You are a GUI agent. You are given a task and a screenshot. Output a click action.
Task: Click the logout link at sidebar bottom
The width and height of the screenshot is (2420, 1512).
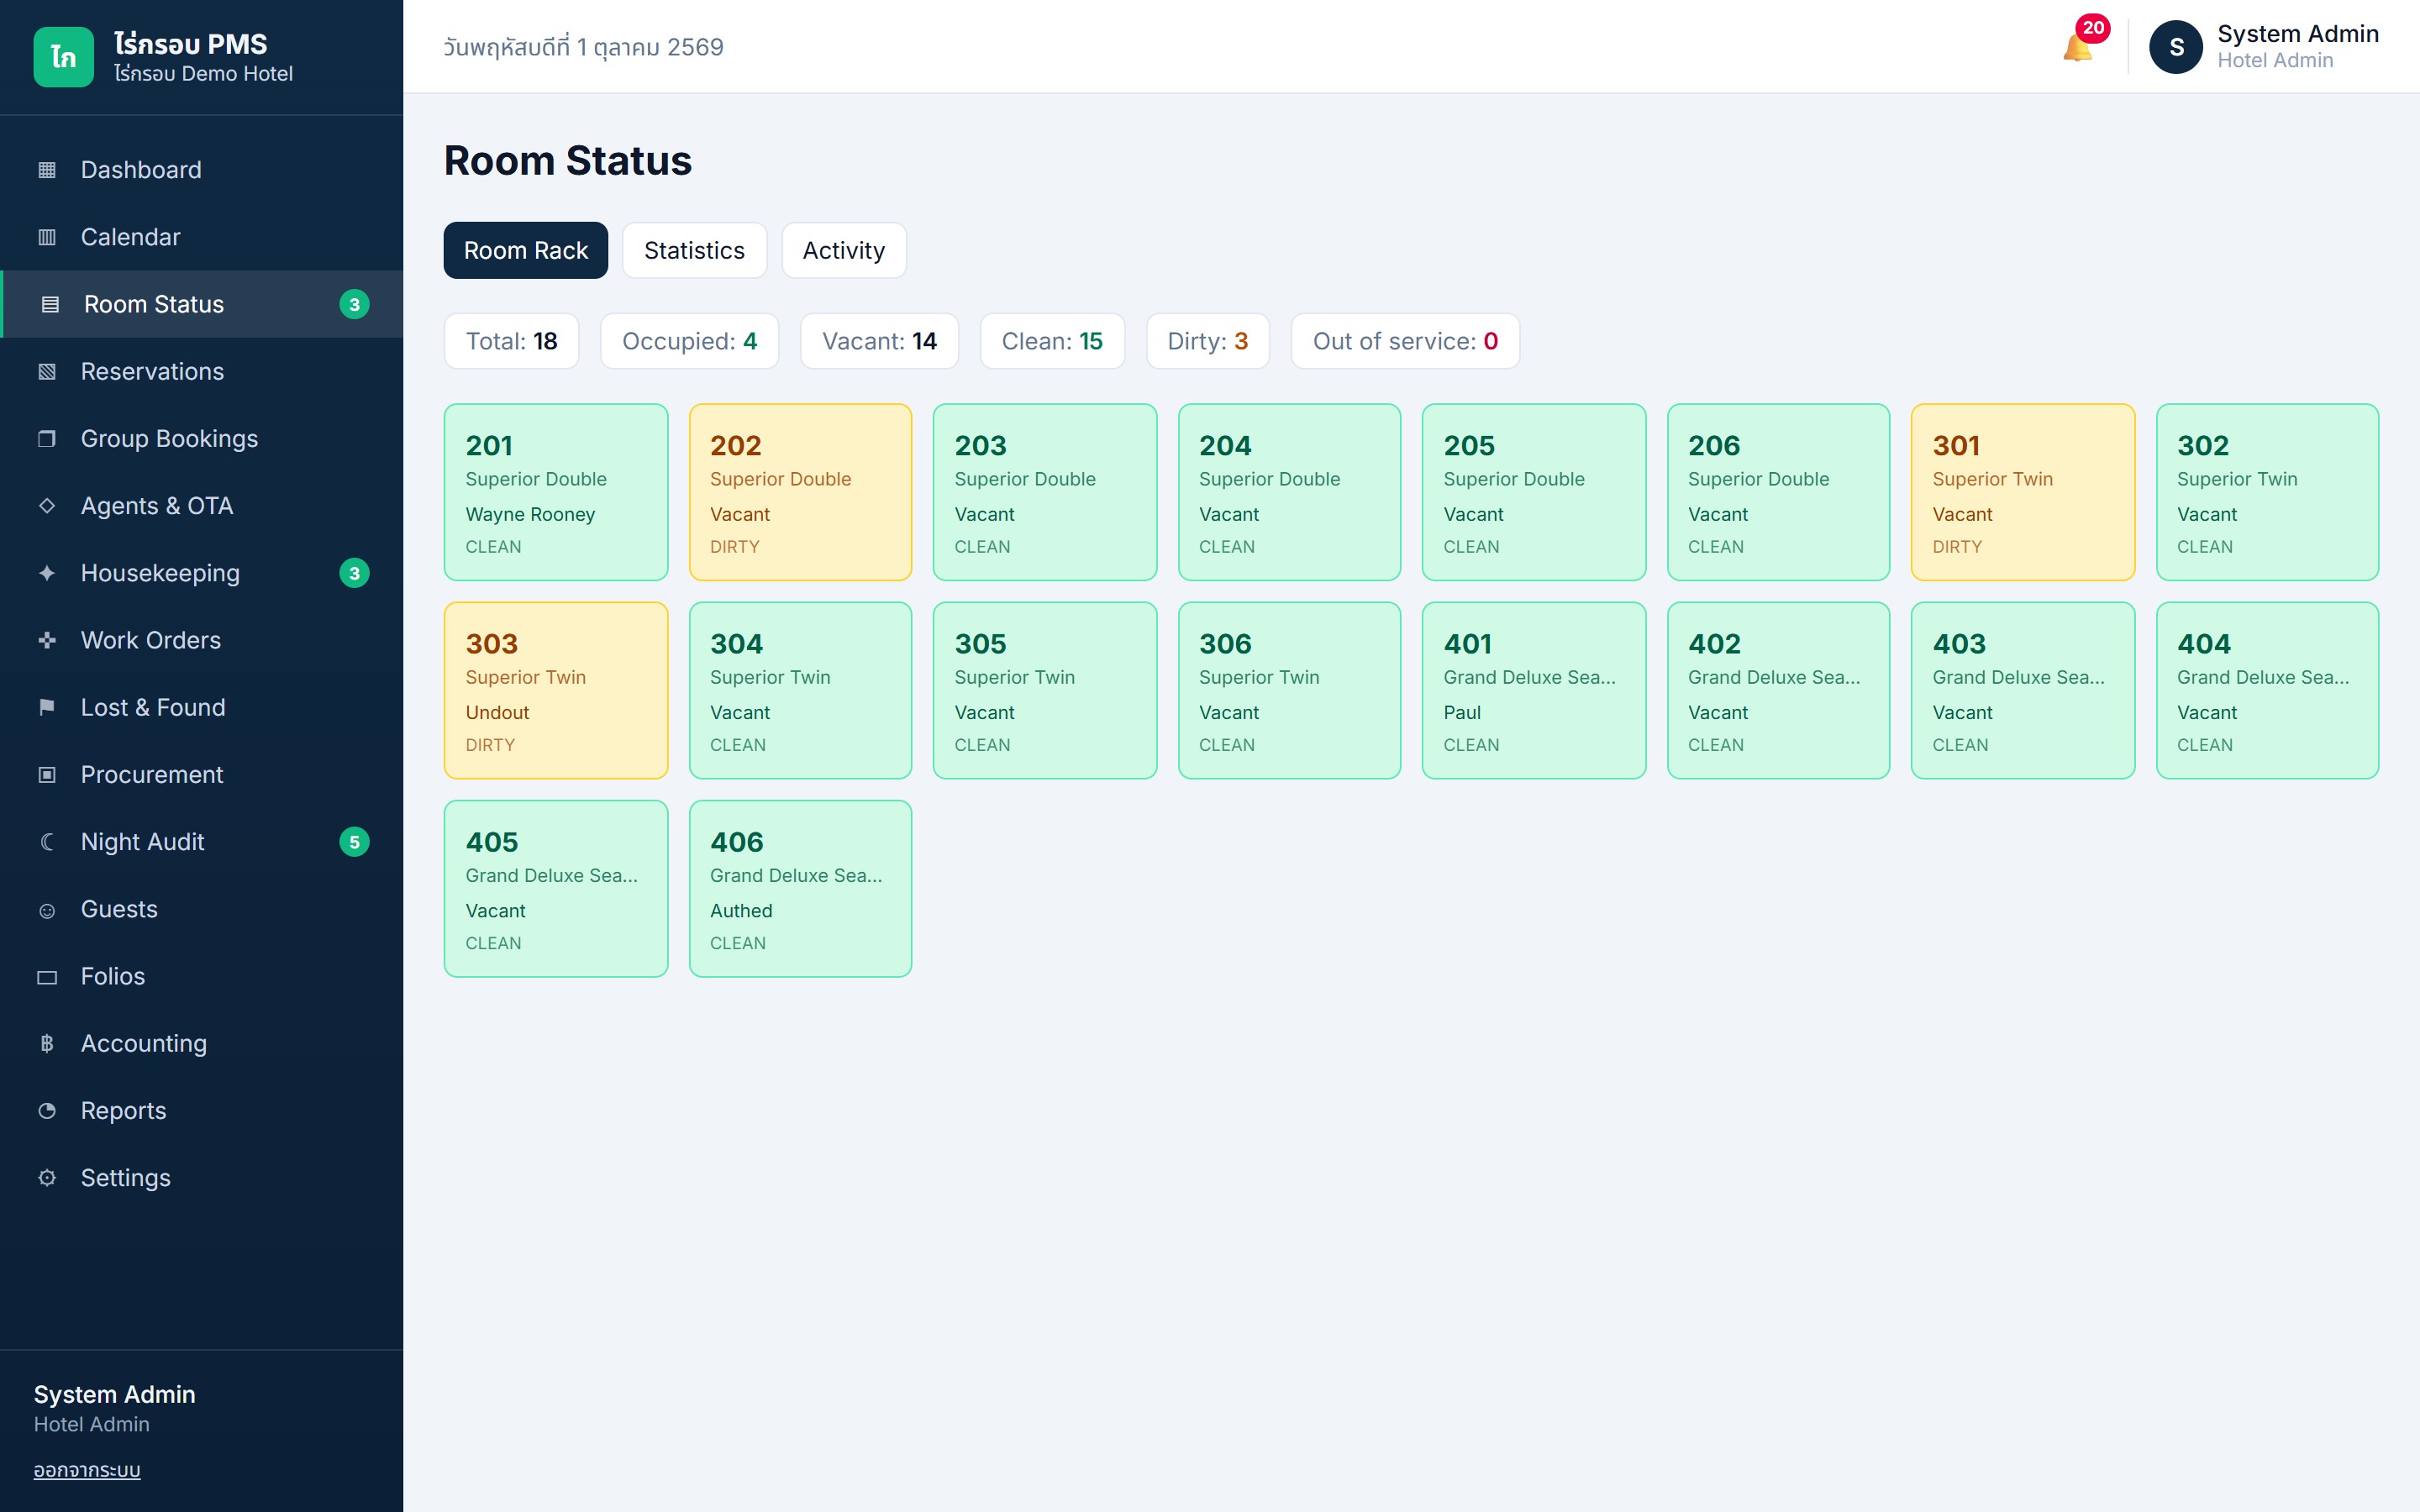[x=87, y=1470]
